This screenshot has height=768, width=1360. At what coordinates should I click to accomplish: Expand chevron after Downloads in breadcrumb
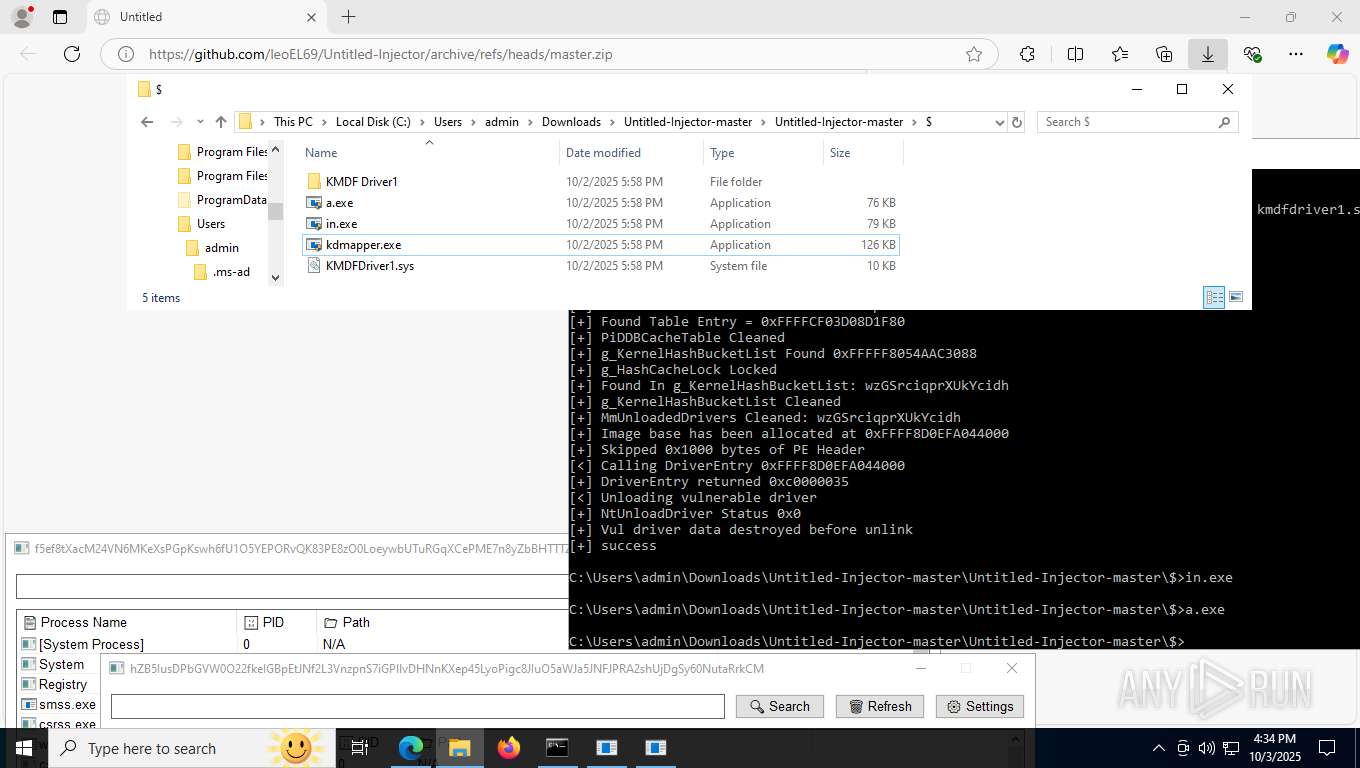point(612,122)
